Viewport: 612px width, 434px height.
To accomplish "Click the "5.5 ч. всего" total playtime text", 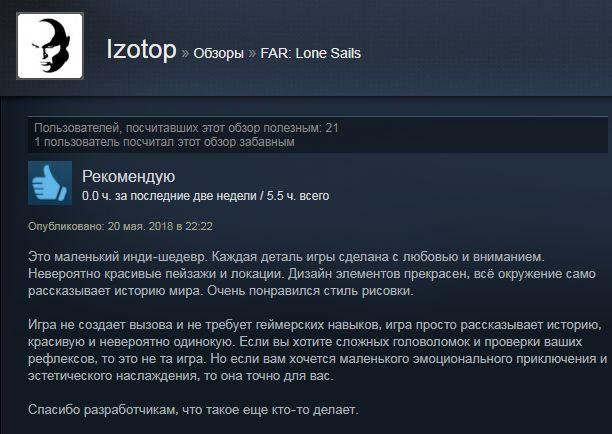I will tap(298, 196).
